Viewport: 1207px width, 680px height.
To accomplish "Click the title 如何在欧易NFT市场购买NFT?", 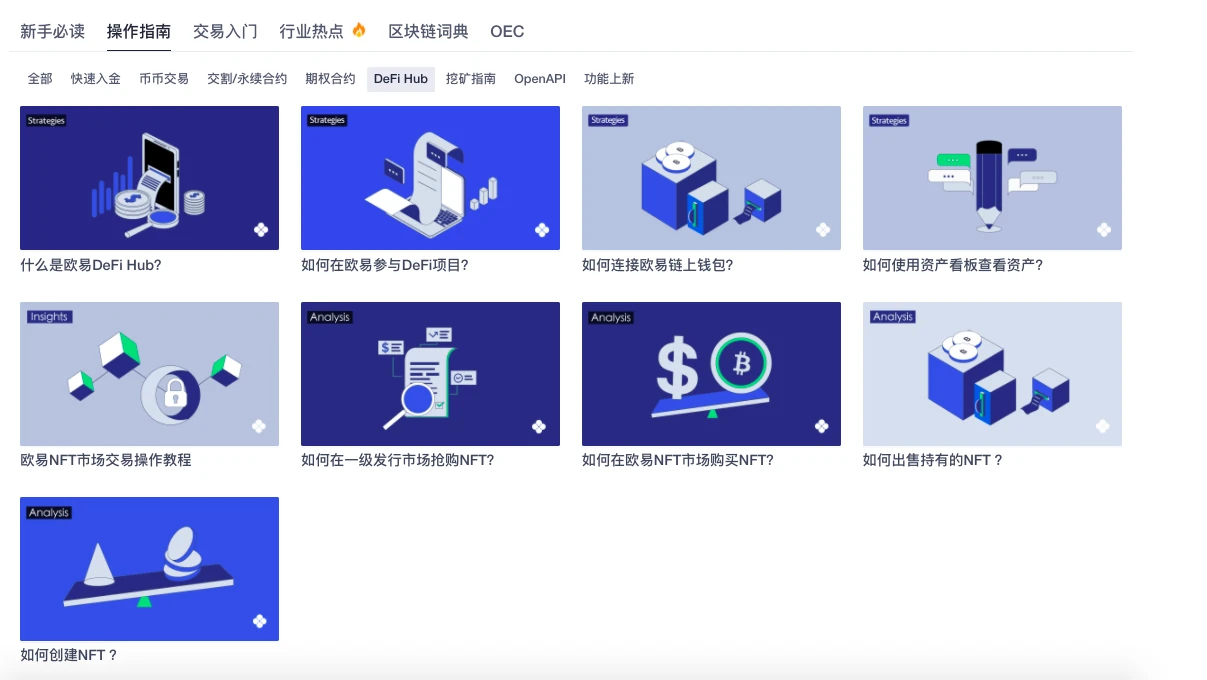I will click(x=678, y=460).
